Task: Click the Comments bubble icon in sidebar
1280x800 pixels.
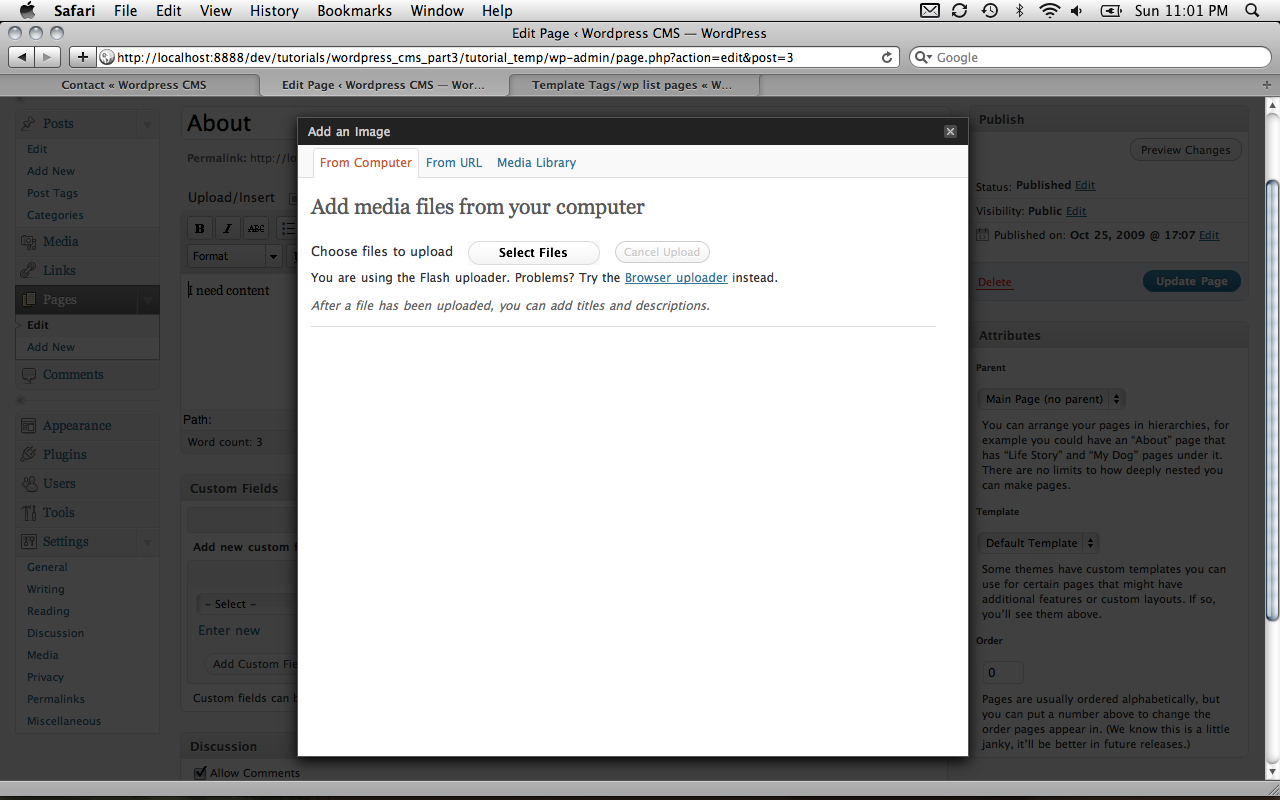Action: point(28,375)
